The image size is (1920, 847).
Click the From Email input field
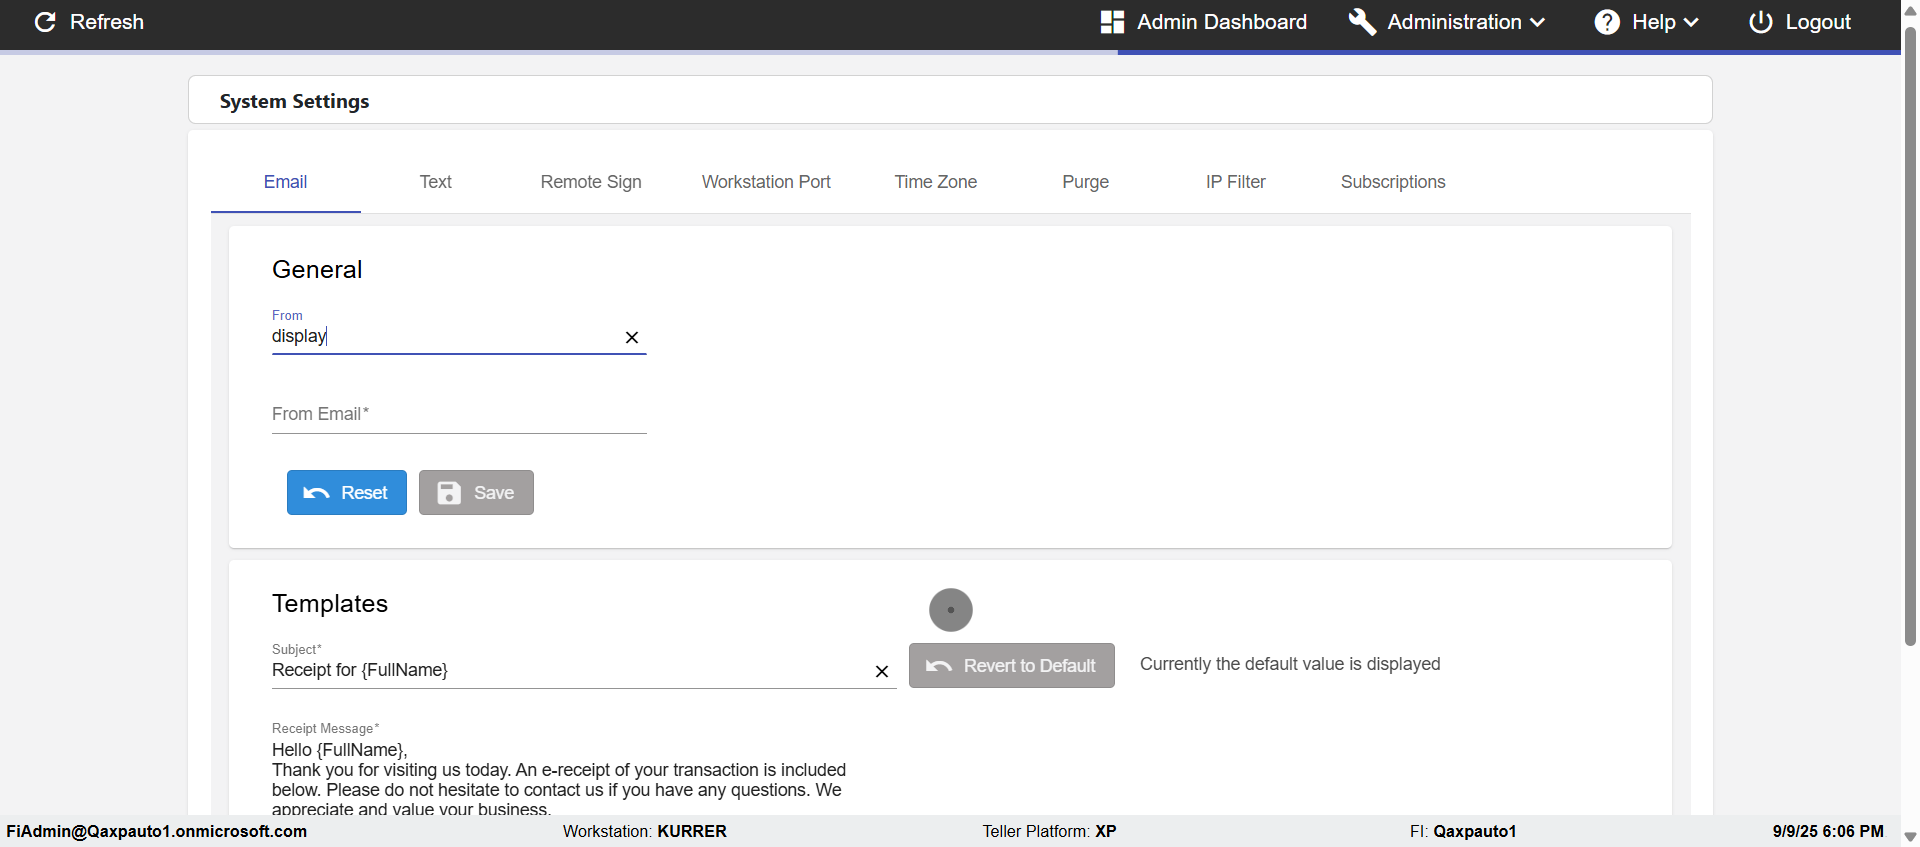coord(459,415)
